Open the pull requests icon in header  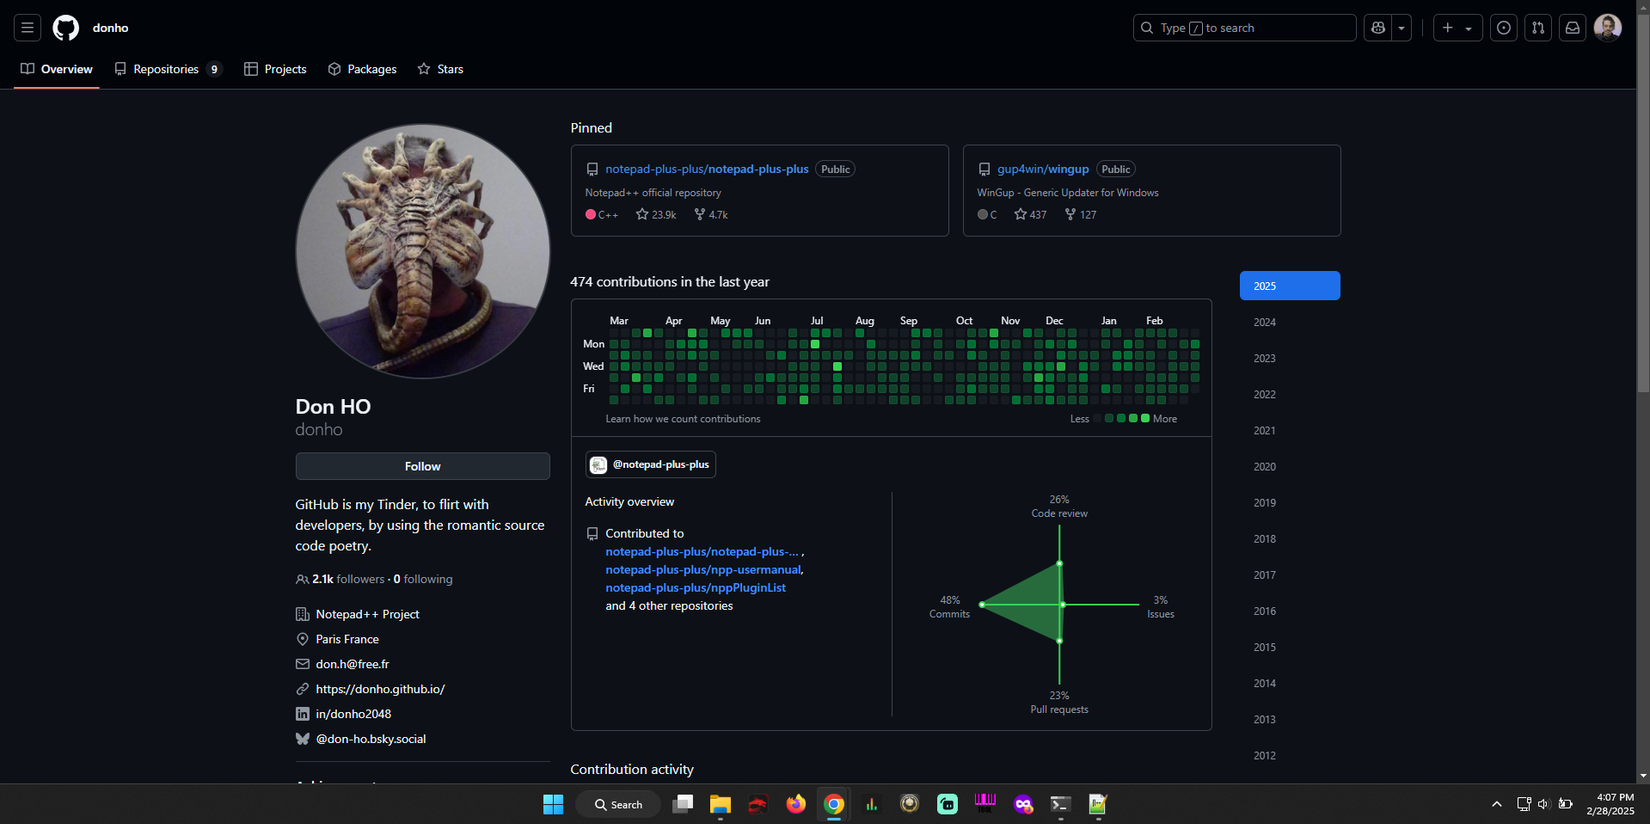[1538, 28]
